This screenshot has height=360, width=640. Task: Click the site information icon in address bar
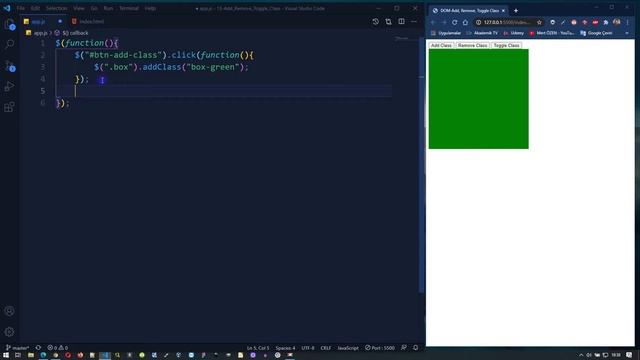point(478,22)
